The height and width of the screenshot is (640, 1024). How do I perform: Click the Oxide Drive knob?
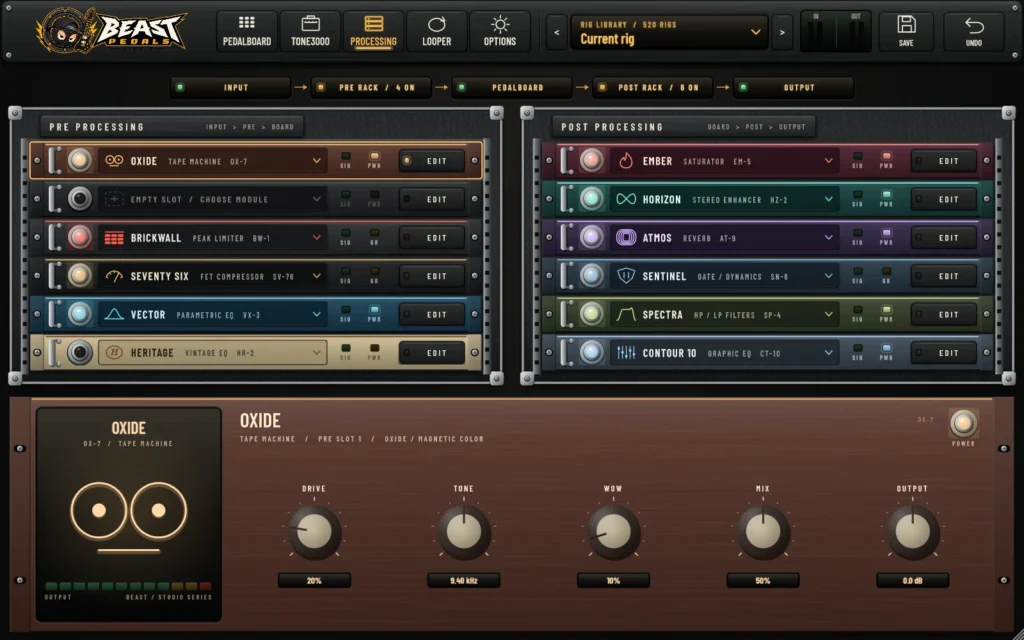click(314, 532)
